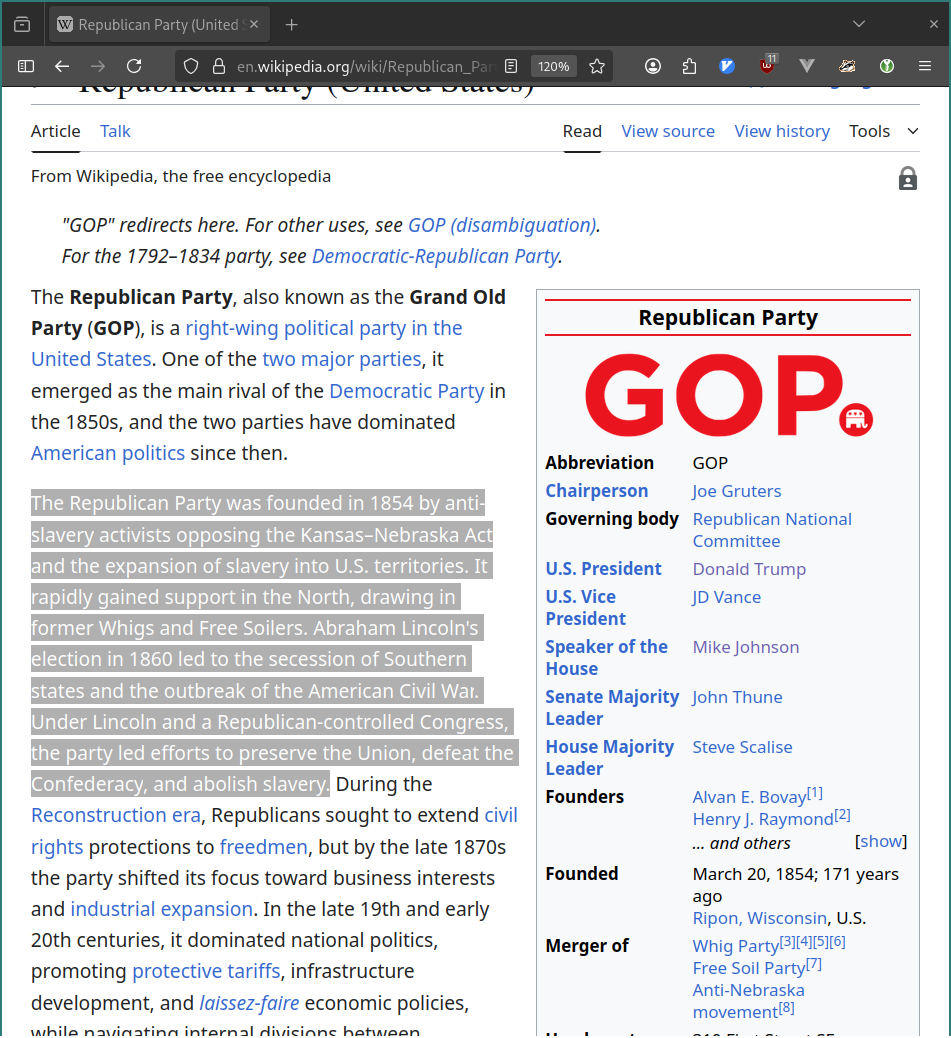951x1038 pixels.
Task: Open the industrial expansion link
Action: (161, 909)
